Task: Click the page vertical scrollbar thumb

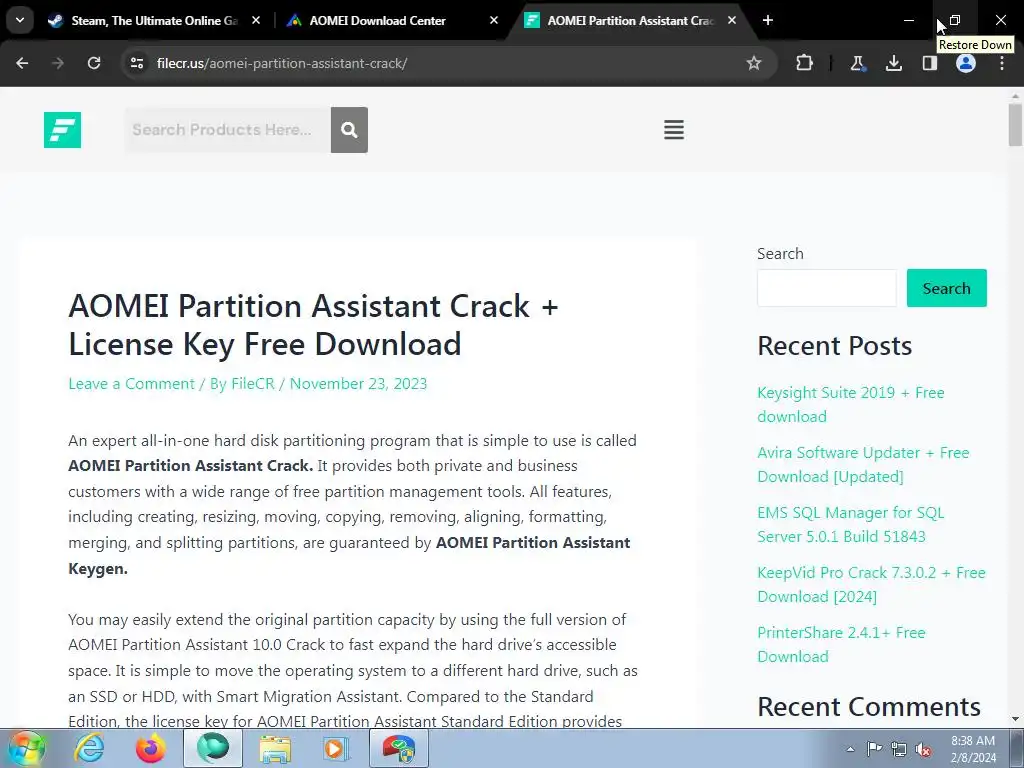Action: [x=1015, y=125]
